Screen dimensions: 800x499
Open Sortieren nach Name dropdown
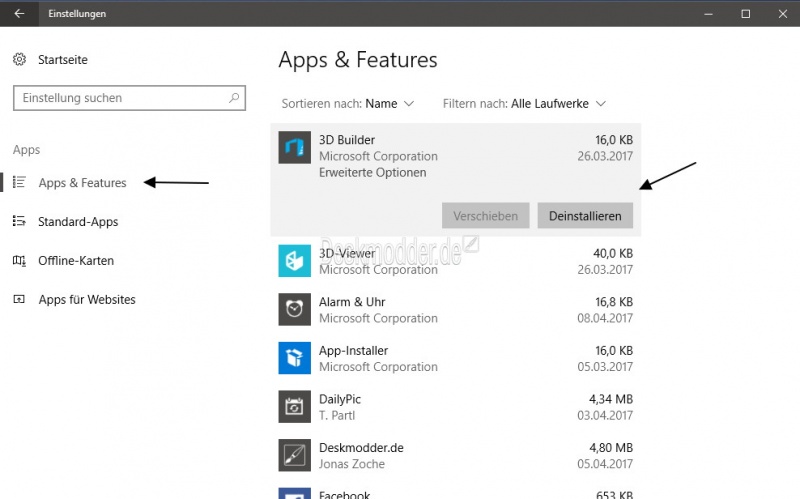point(348,104)
